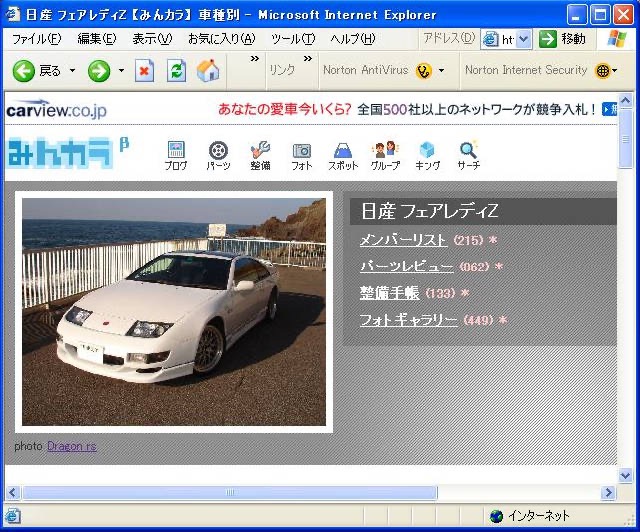Click the vertical scrollbar down arrow
This screenshot has width=640, height=532.
(625, 476)
